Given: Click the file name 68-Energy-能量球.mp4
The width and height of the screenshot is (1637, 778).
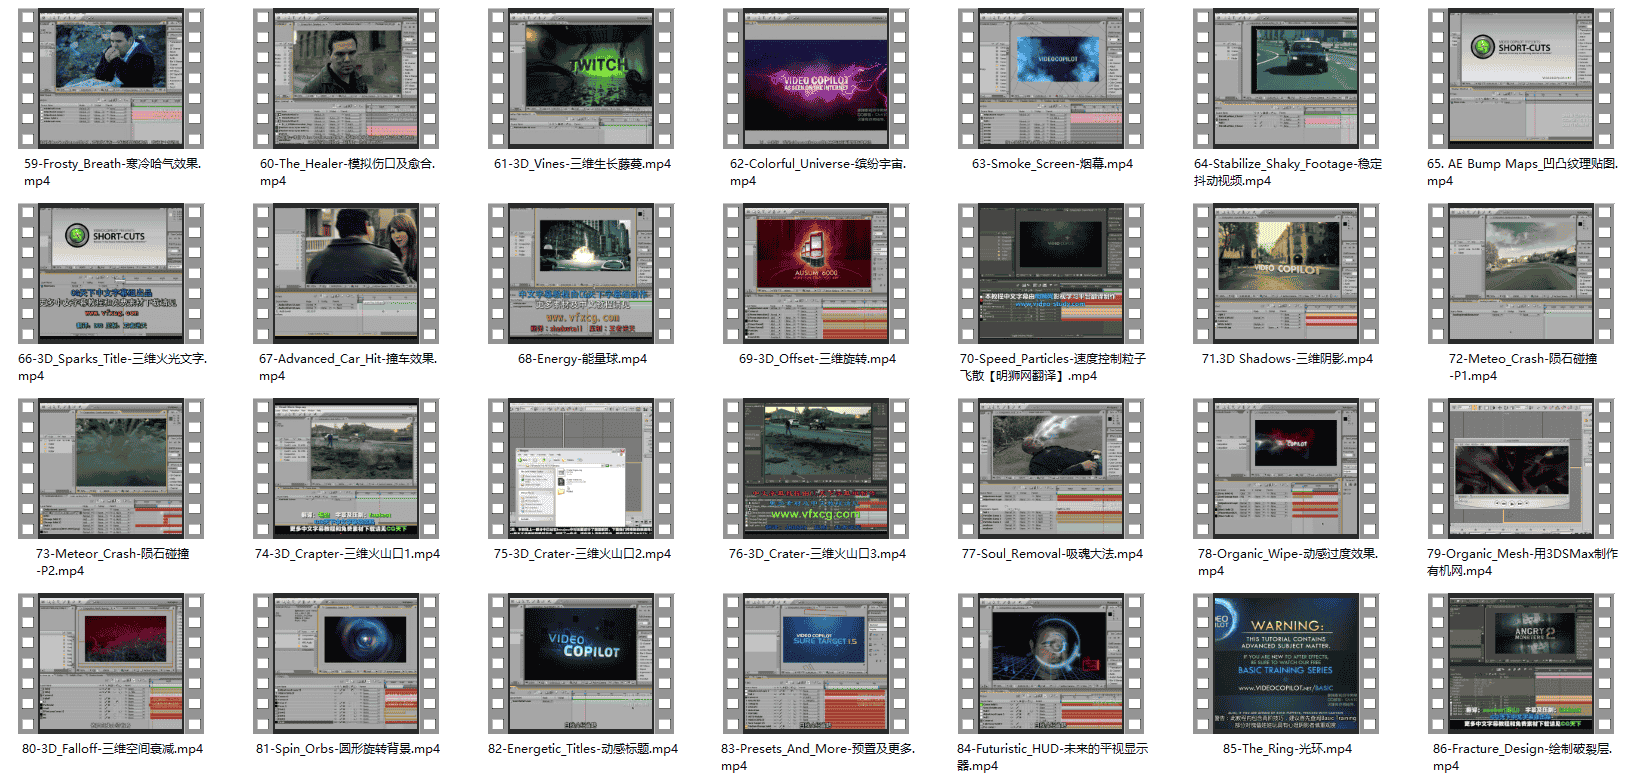Looking at the screenshot, I should 582,359.
